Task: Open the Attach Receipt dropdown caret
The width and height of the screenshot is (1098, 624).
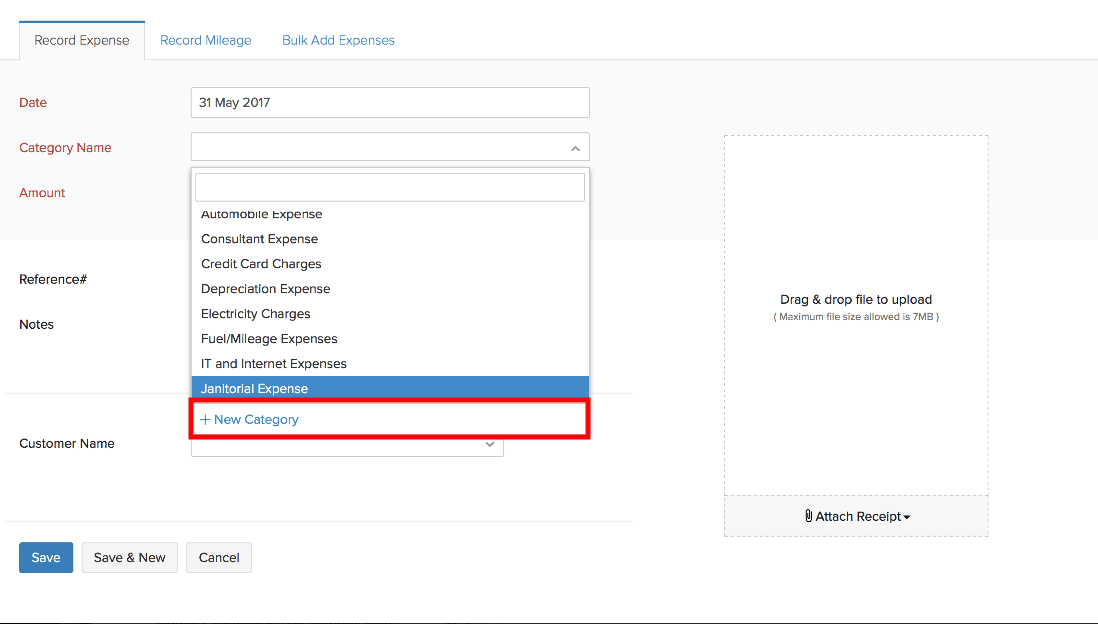Action: (907, 517)
